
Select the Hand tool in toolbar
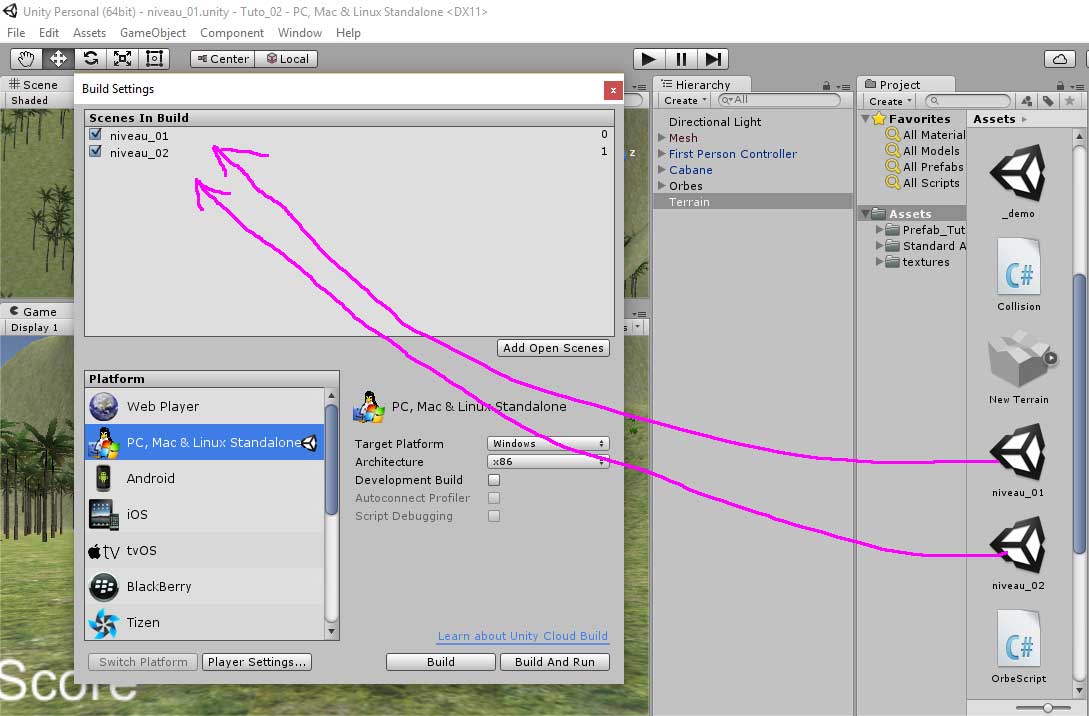[x=26, y=58]
